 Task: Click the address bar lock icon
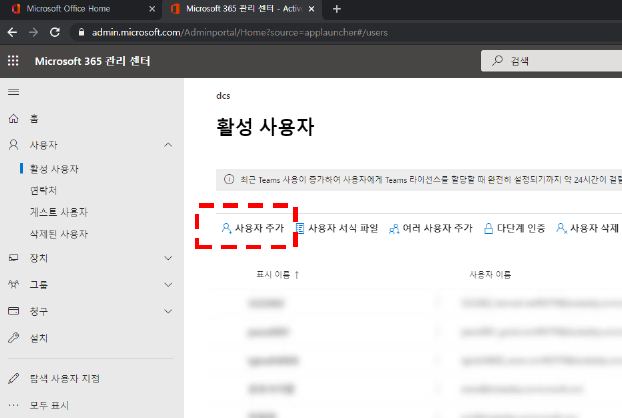click(81, 32)
